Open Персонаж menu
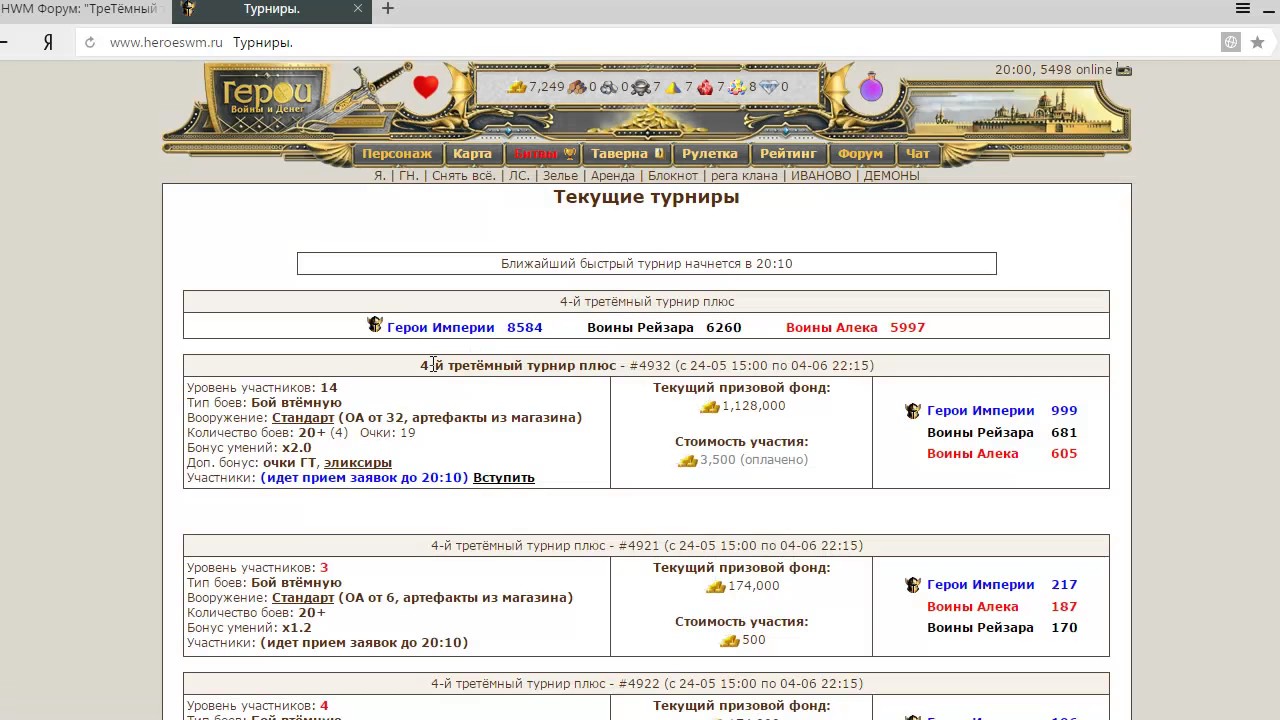 tap(397, 154)
